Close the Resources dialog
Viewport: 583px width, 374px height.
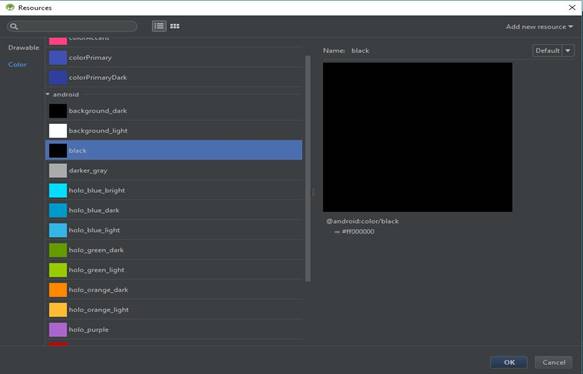click(572, 7)
